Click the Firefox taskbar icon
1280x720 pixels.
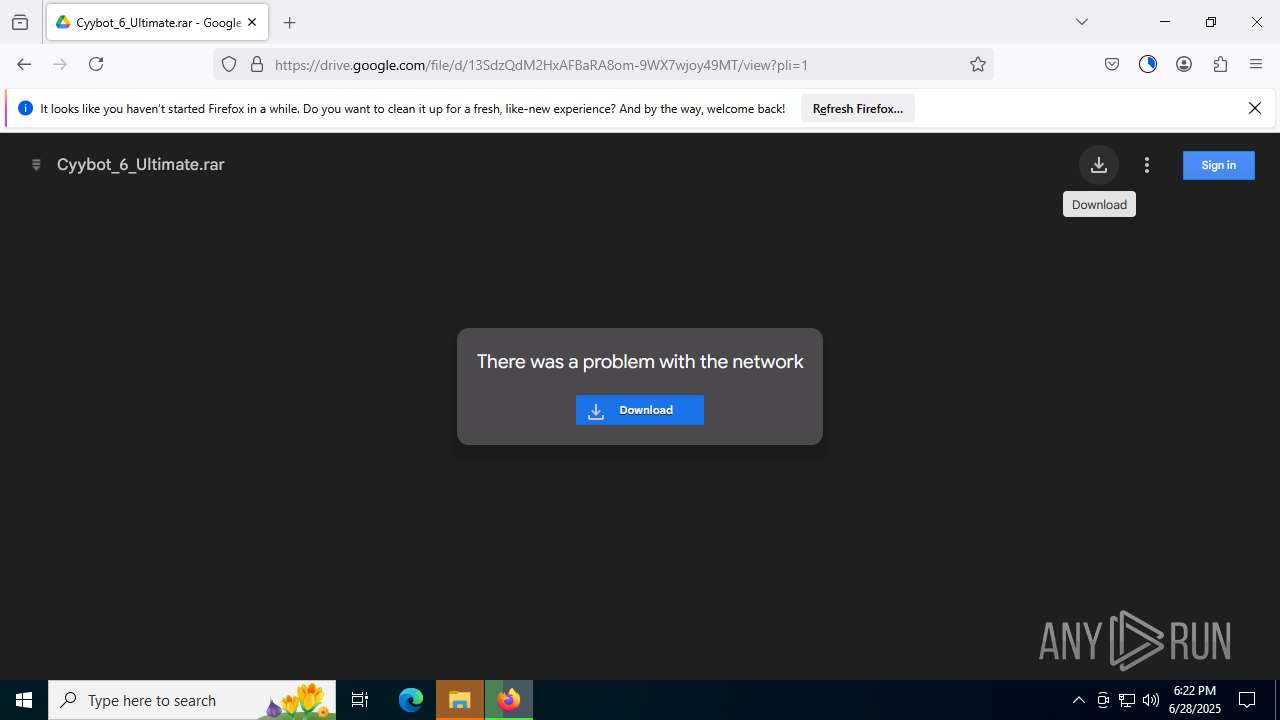tap(509, 700)
